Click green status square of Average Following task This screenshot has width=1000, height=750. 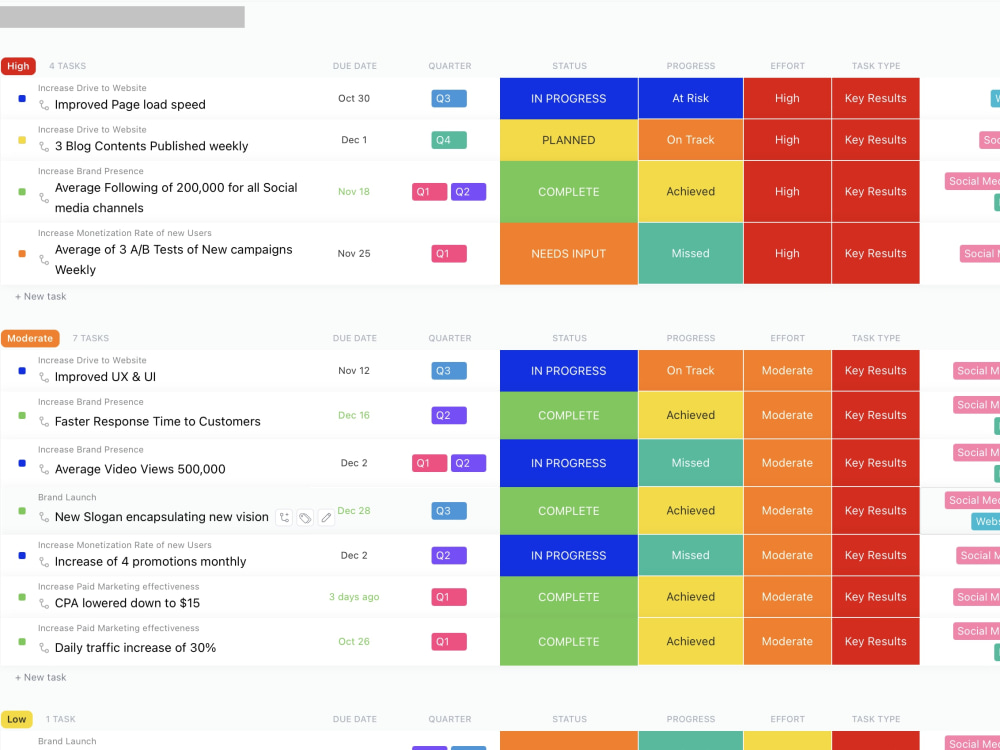click(x=22, y=192)
